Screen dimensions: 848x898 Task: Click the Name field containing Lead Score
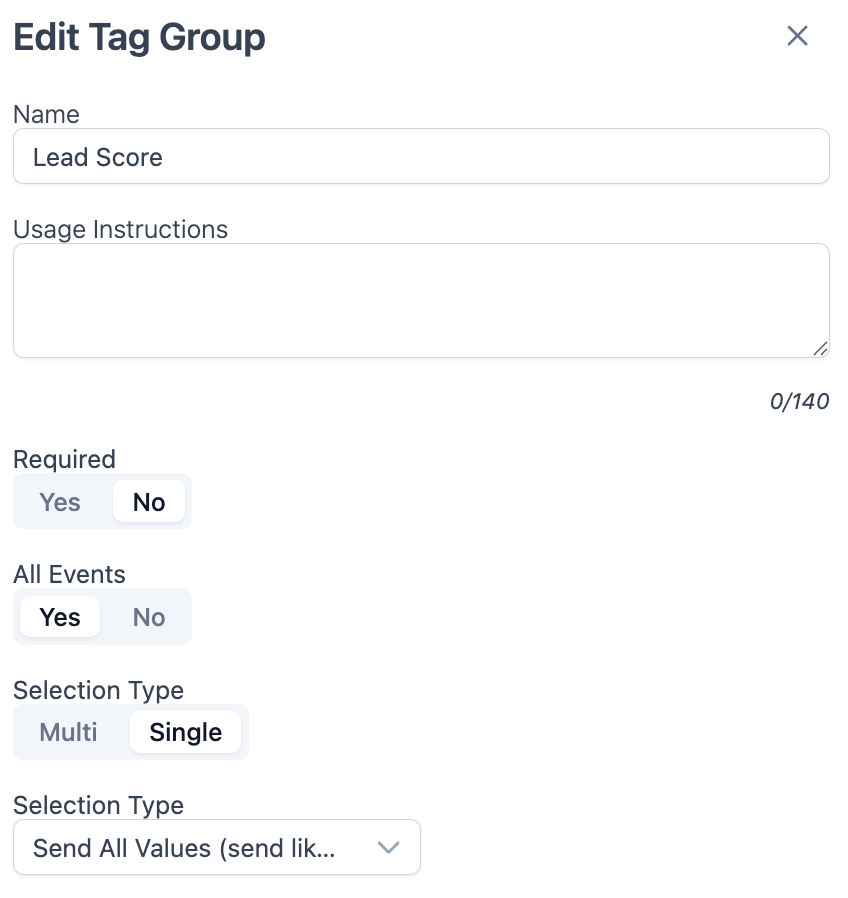(x=421, y=157)
